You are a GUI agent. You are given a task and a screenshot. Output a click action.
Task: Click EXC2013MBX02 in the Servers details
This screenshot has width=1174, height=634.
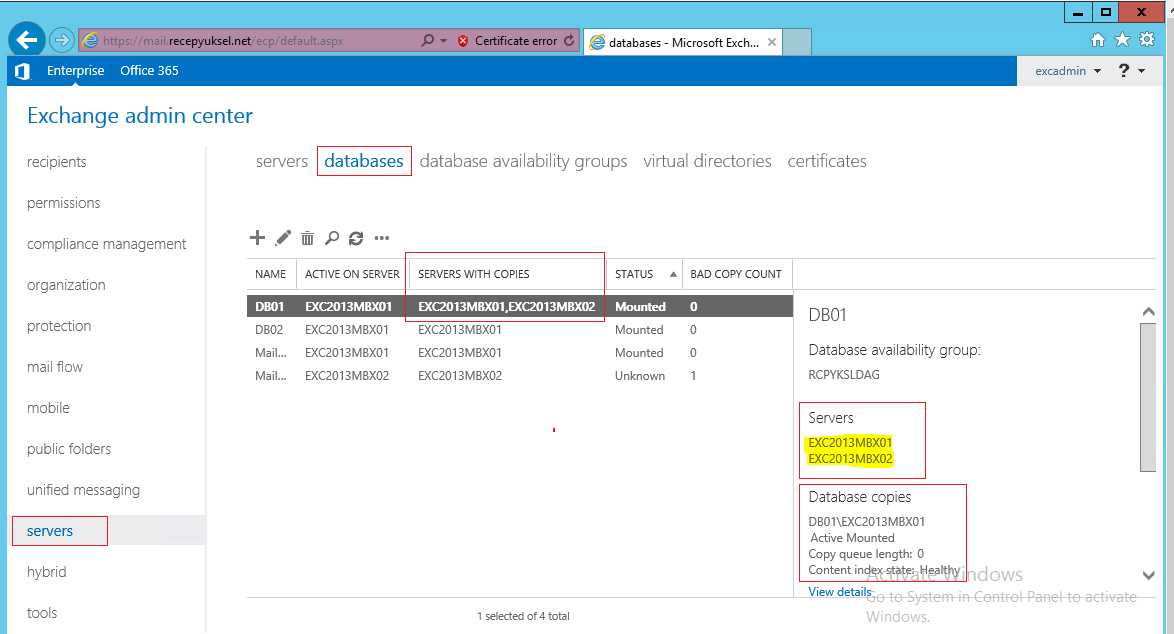tap(850, 459)
